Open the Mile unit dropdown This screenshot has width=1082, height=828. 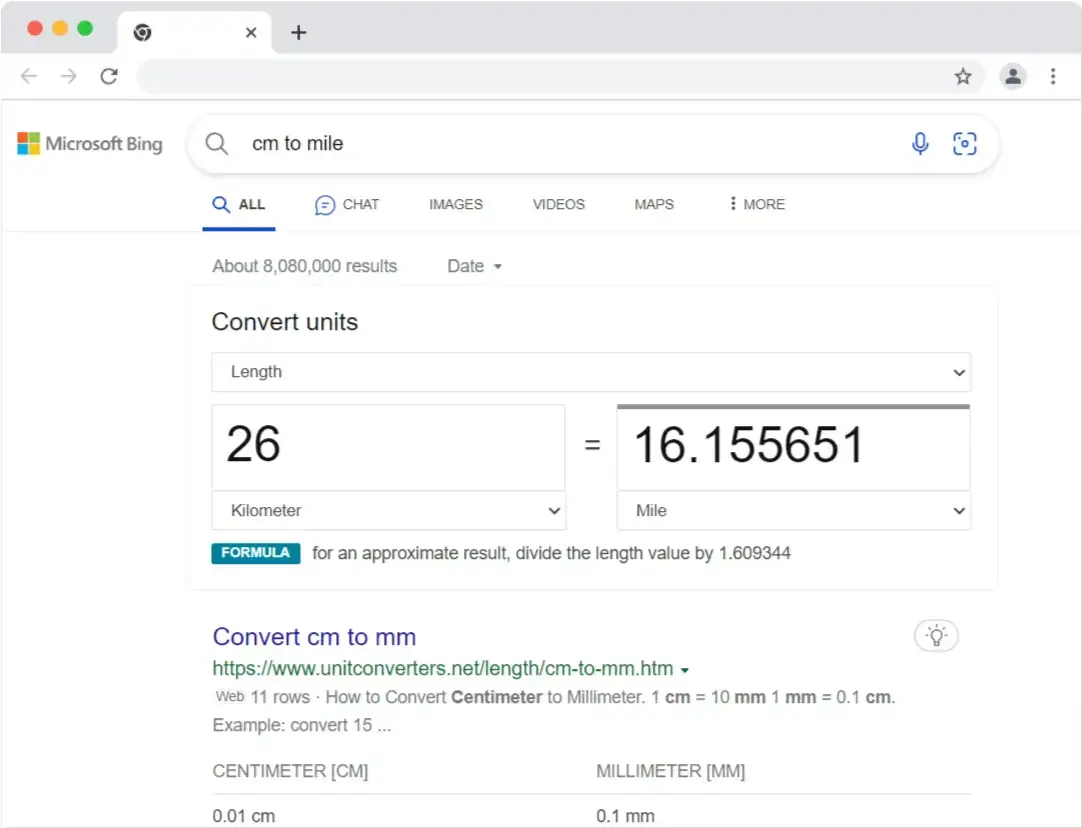[793, 510]
